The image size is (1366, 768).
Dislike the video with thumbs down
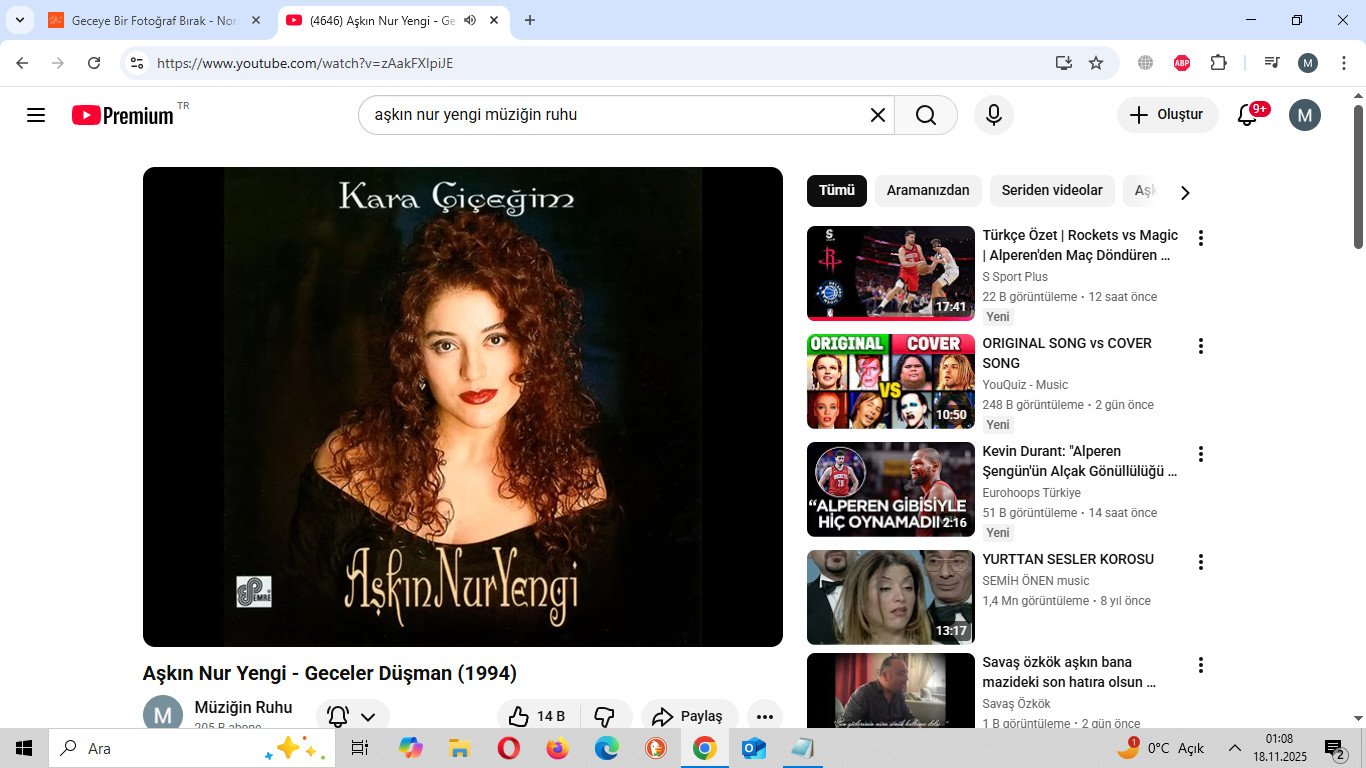tap(604, 716)
